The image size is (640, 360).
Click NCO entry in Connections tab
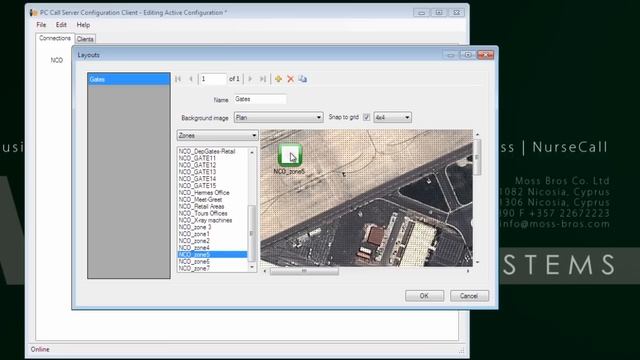tap(57, 60)
